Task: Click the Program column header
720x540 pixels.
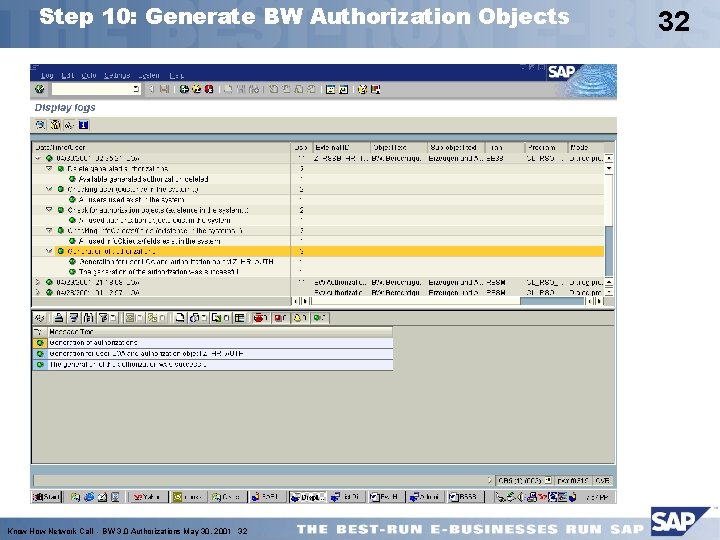Action: pos(546,147)
